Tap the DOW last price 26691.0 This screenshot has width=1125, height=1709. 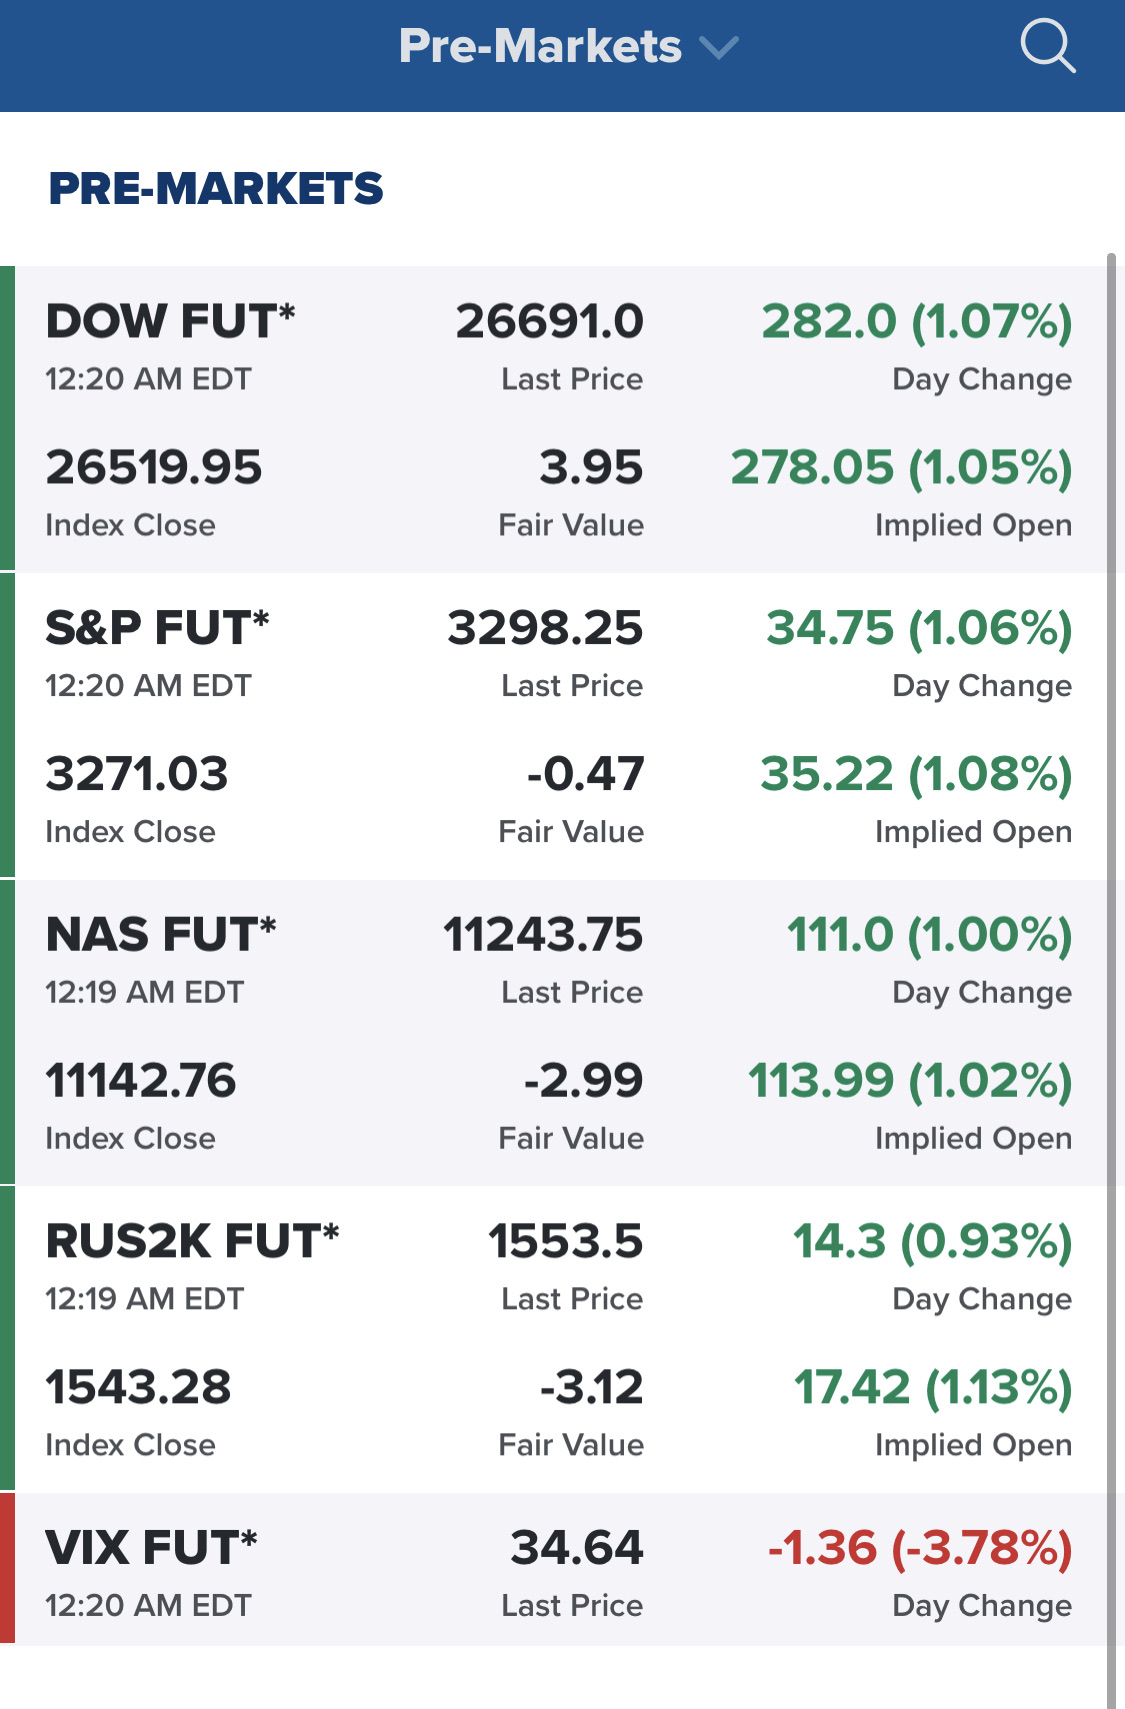coord(549,322)
